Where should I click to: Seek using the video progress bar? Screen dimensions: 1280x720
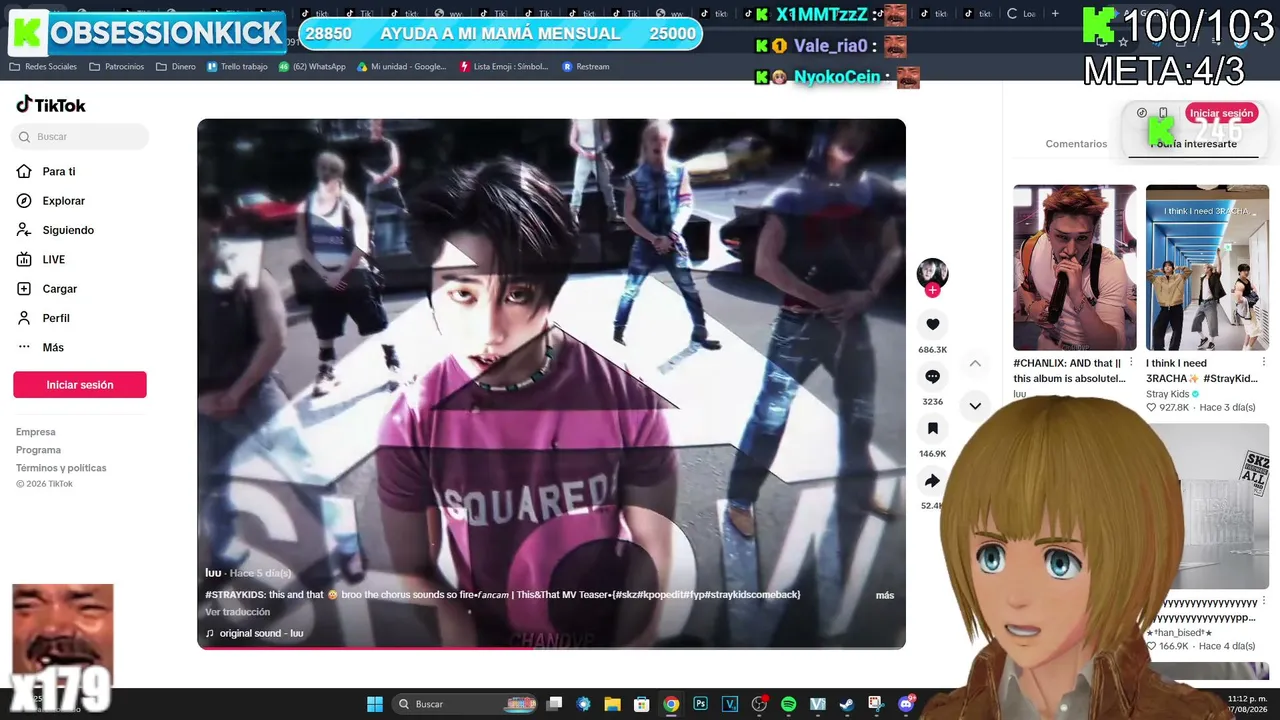pos(551,648)
